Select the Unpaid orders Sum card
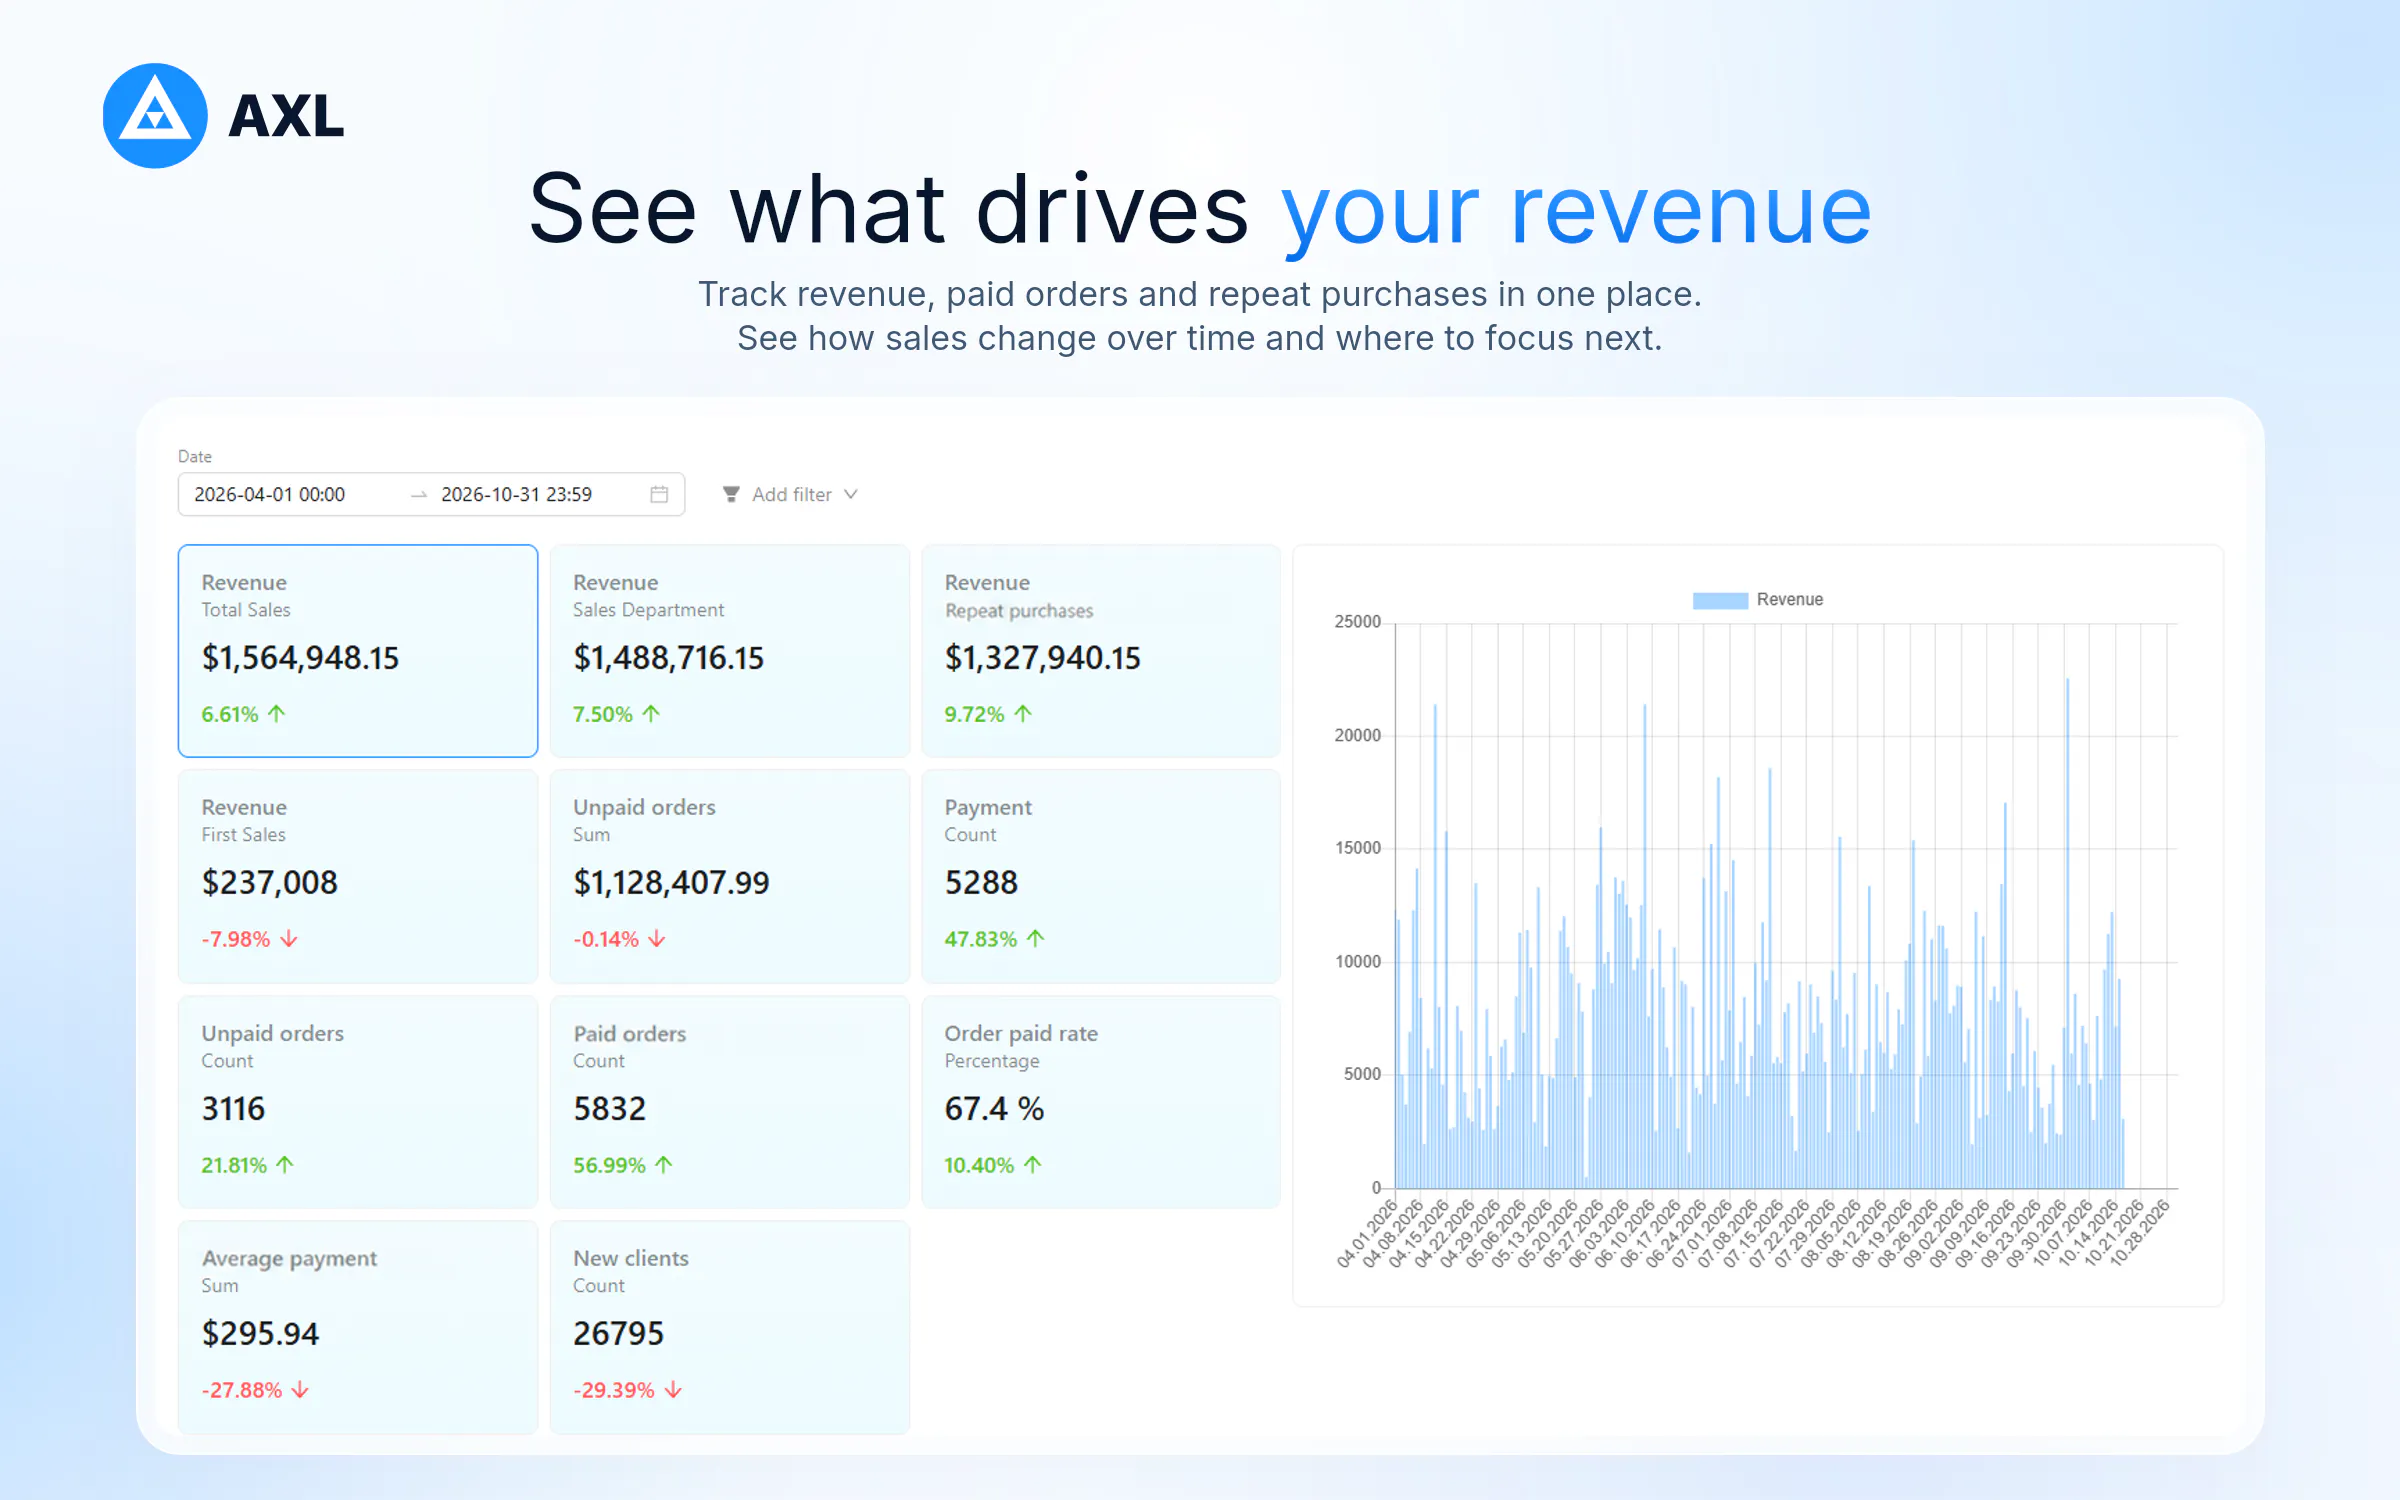Screen dimensions: 2400x1500 pyautogui.click(x=730, y=876)
